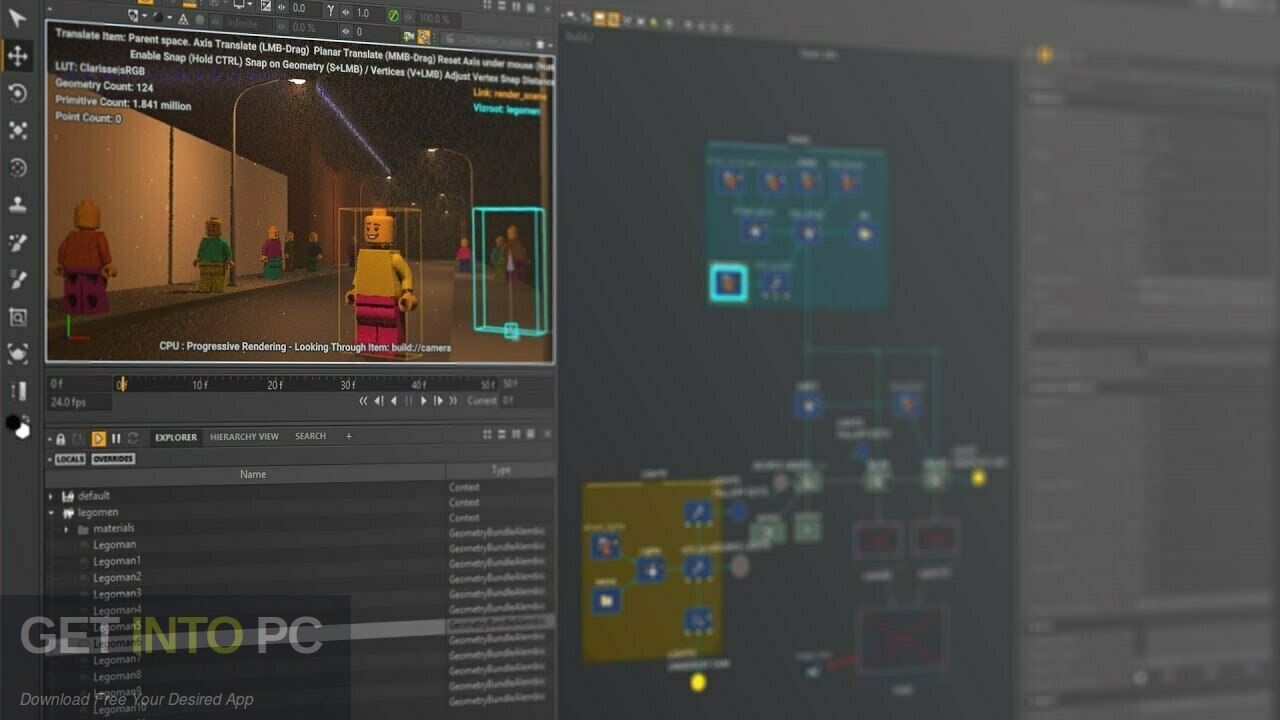Click the yellow output dot below yellow group

(x=698, y=682)
